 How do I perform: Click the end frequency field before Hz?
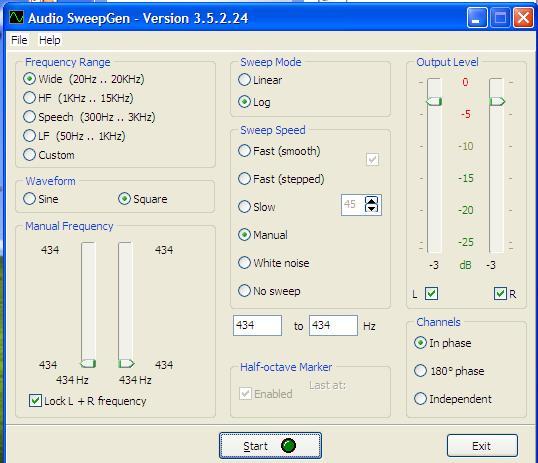[333, 325]
